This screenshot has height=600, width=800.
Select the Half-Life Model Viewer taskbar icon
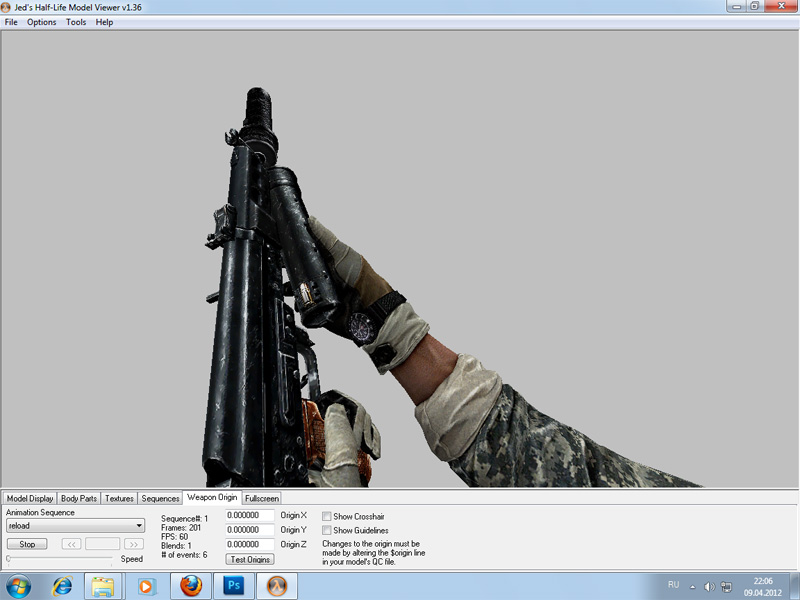pyautogui.click(x=277, y=586)
